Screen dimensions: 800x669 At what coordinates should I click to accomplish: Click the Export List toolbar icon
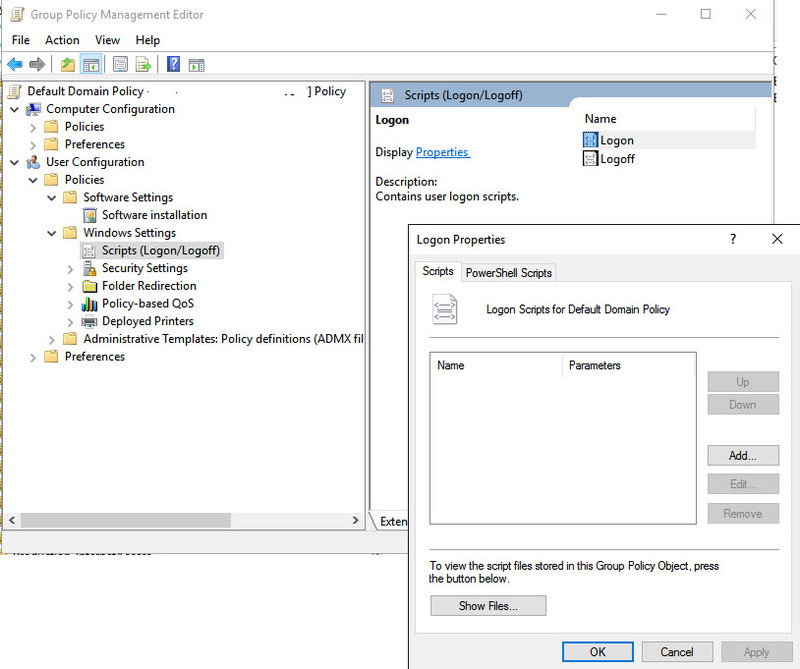[141, 64]
